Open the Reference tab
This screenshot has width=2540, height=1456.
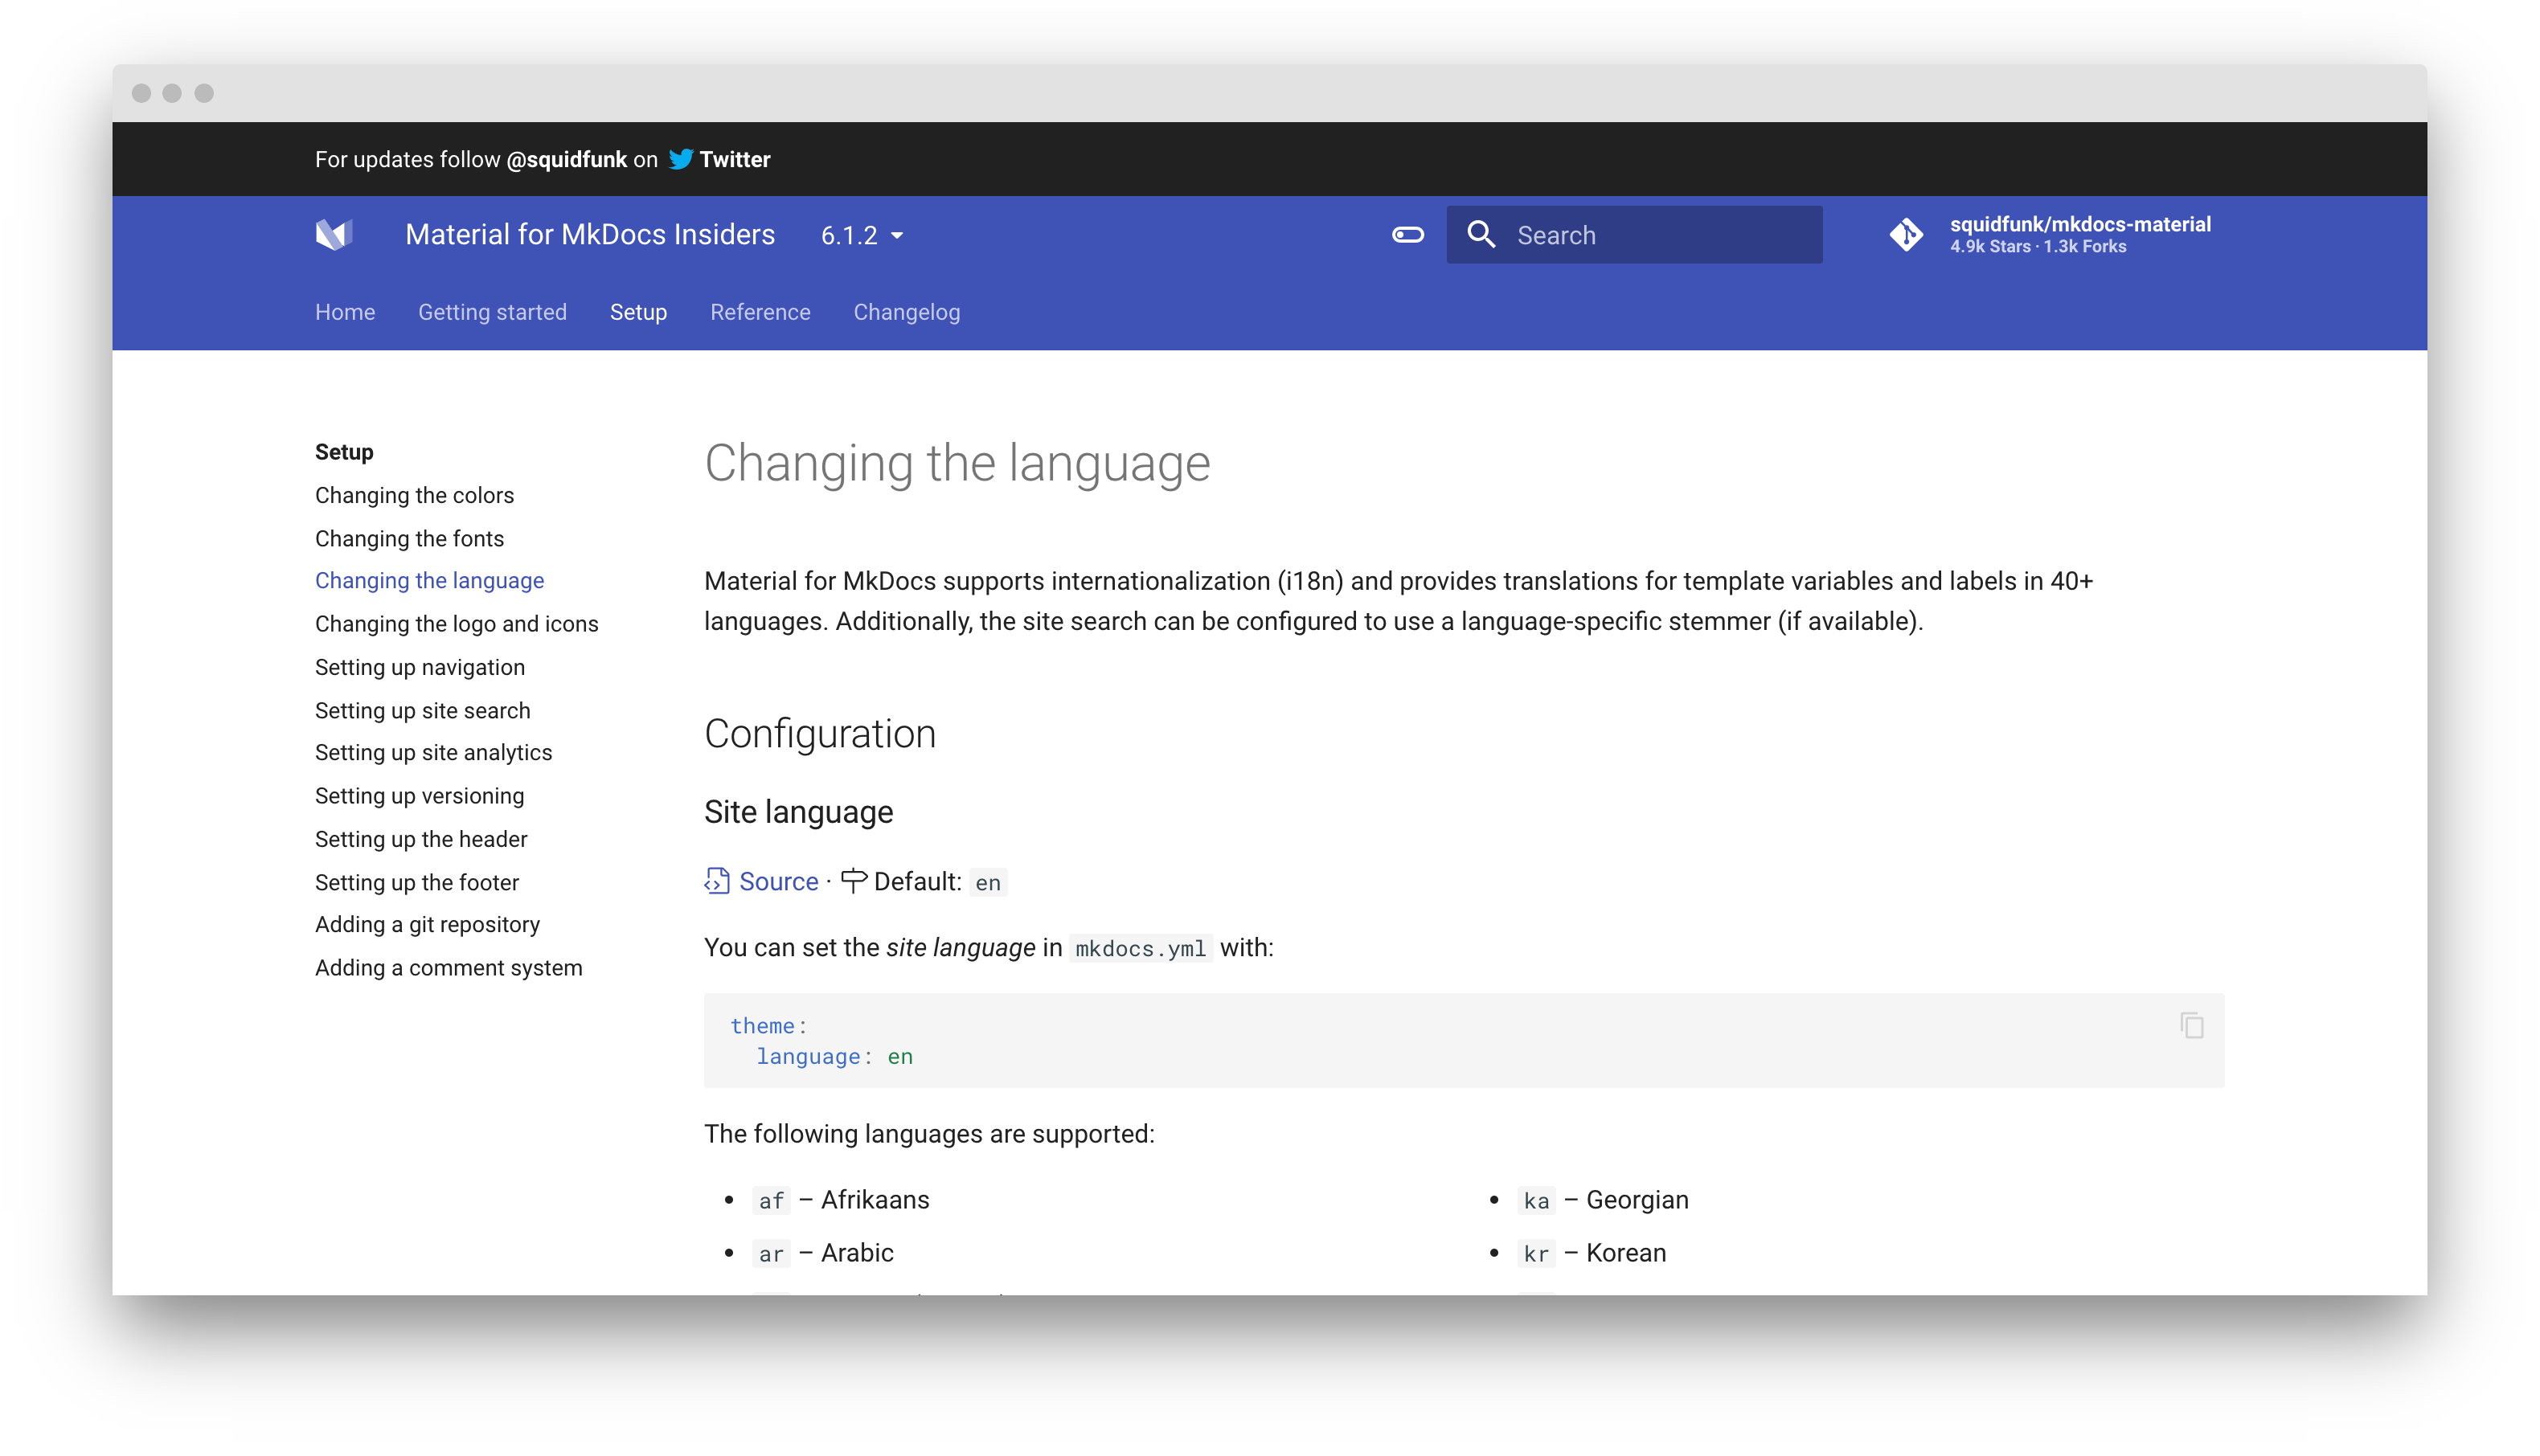coord(760,312)
